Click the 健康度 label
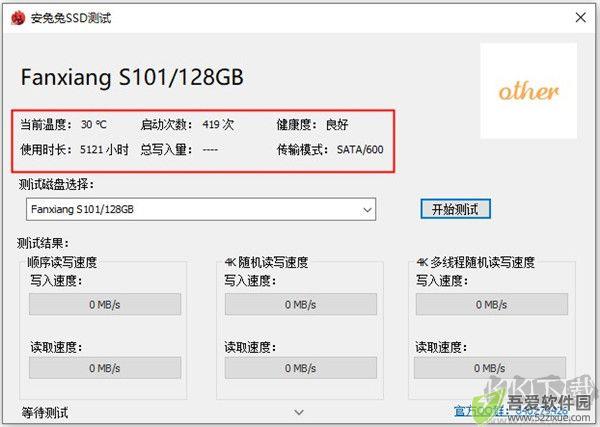Screen dimensions: 600x427 pos(297,124)
